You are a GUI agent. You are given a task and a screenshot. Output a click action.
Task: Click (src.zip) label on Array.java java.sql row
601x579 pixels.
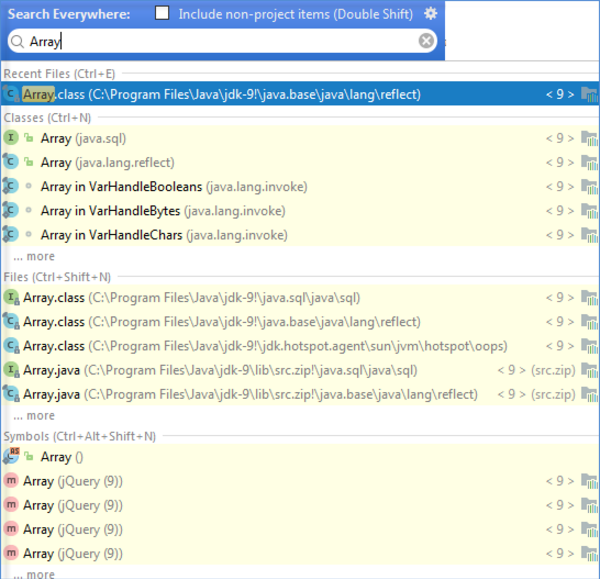pos(553,371)
